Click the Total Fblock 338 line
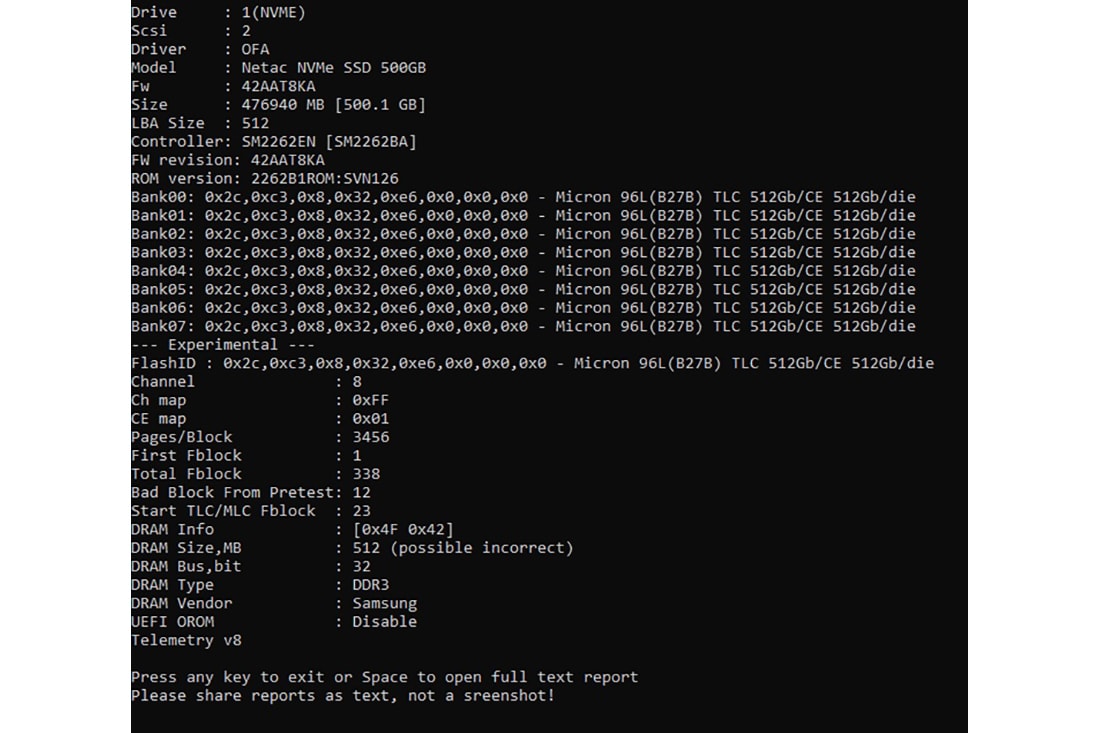 255,473
